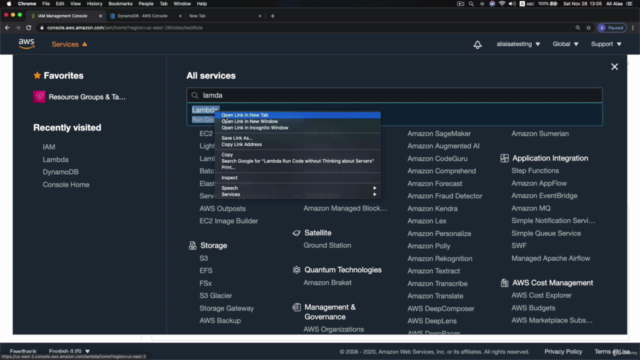Select Inspect in the context menu
The width and height of the screenshot is (640, 360).
[x=298, y=178]
